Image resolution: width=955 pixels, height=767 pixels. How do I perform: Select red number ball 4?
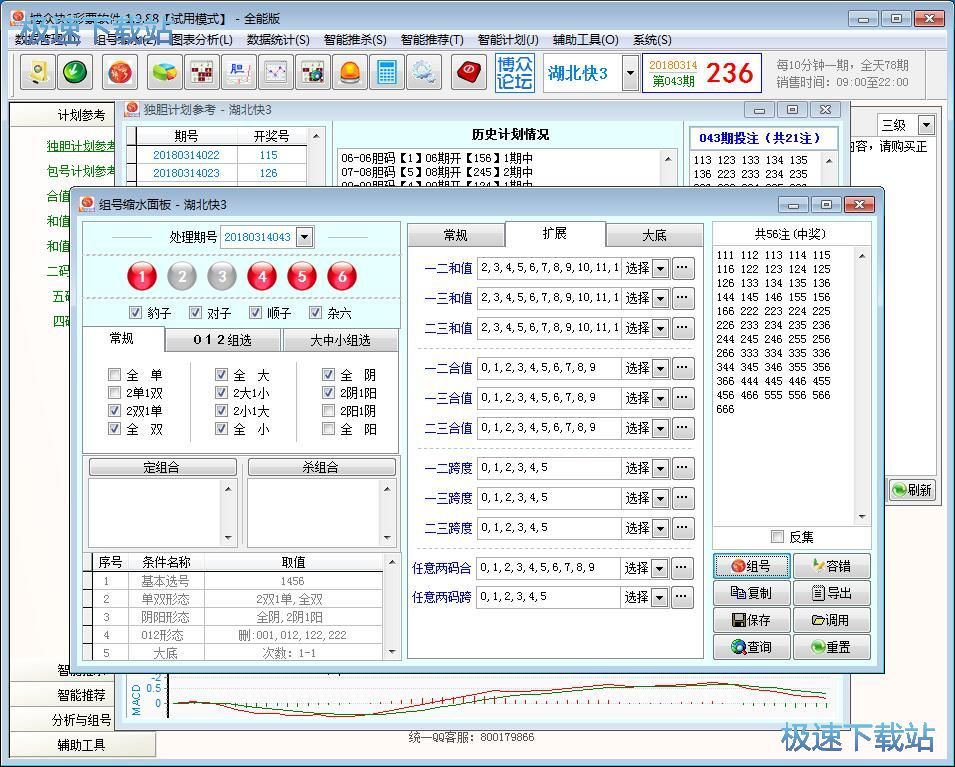(262, 276)
